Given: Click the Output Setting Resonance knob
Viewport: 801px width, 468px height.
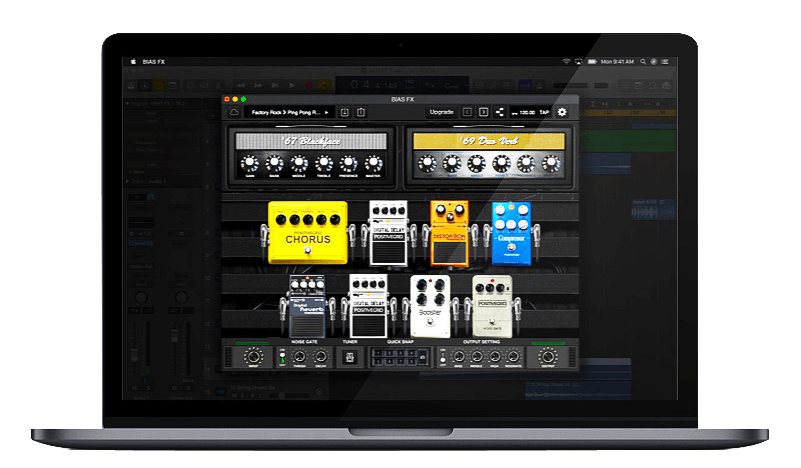Looking at the screenshot, I should [513, 357].
